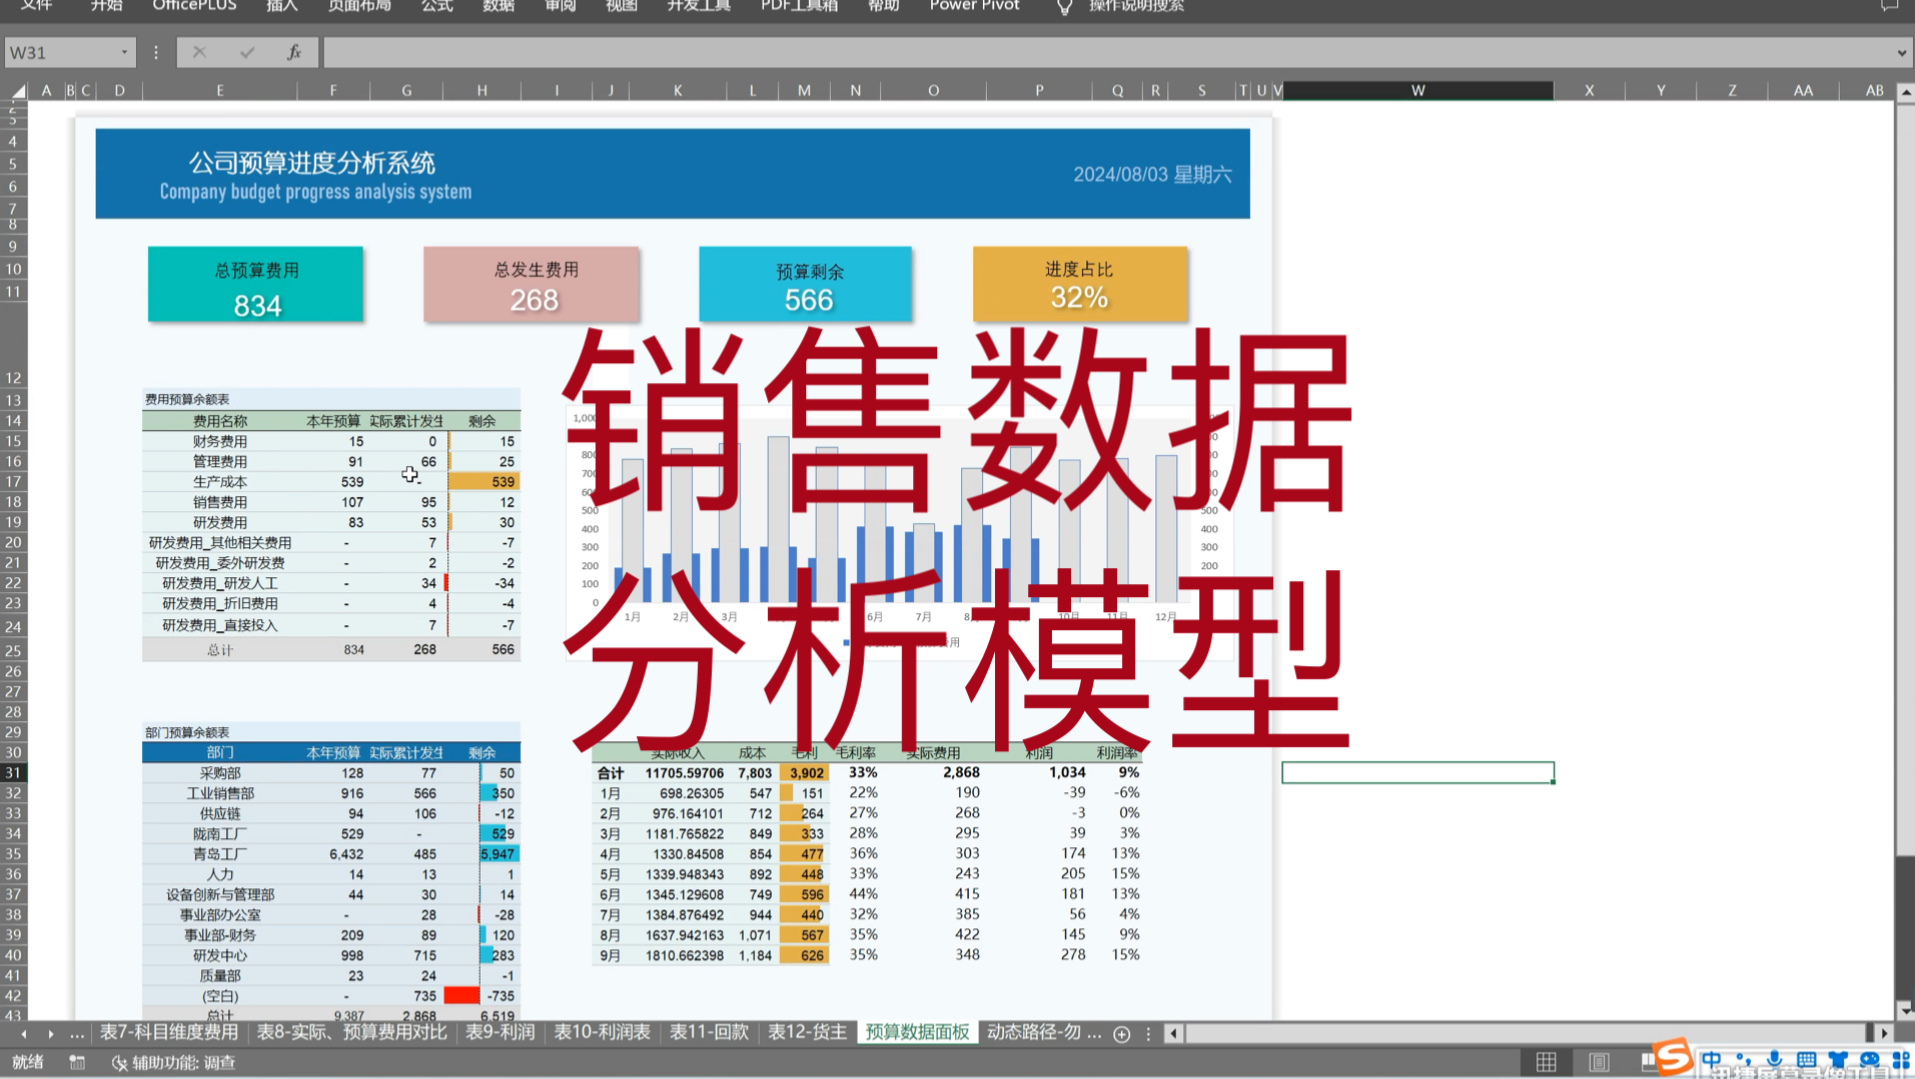Click the 2024/08/03 星期六 date text
The height and width of the screenshot is (1079, 1915).
point(1152,175)
